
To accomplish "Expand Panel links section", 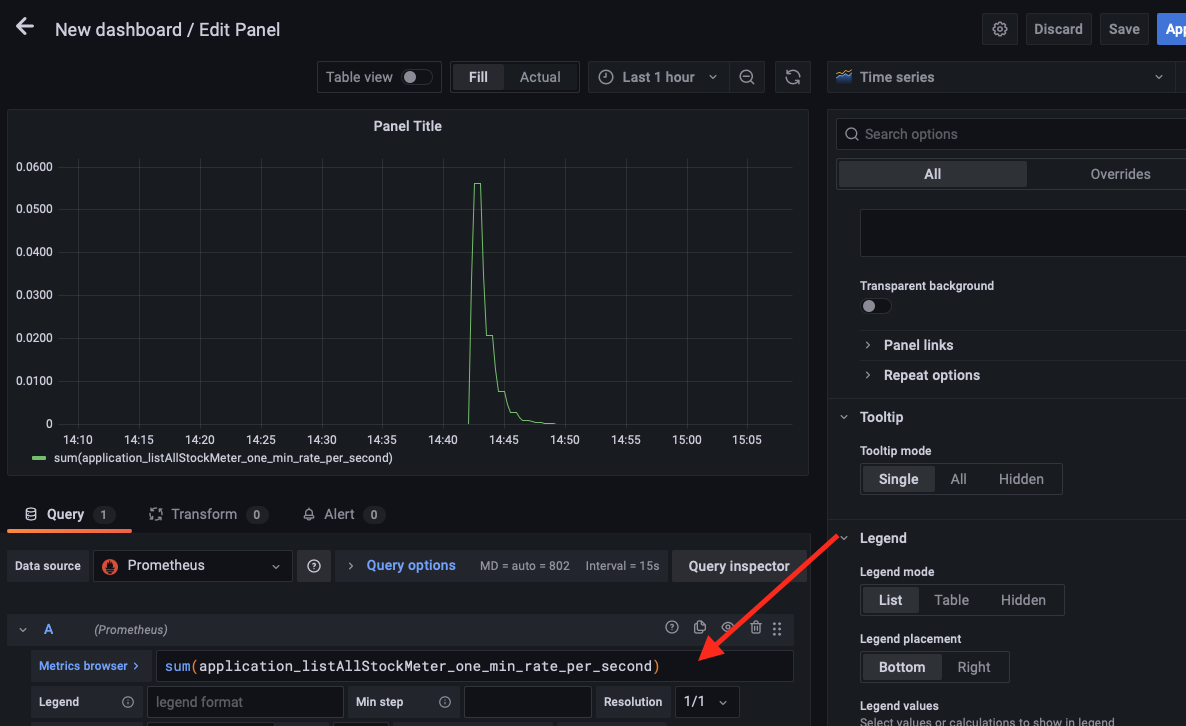I will pos(918,345).
